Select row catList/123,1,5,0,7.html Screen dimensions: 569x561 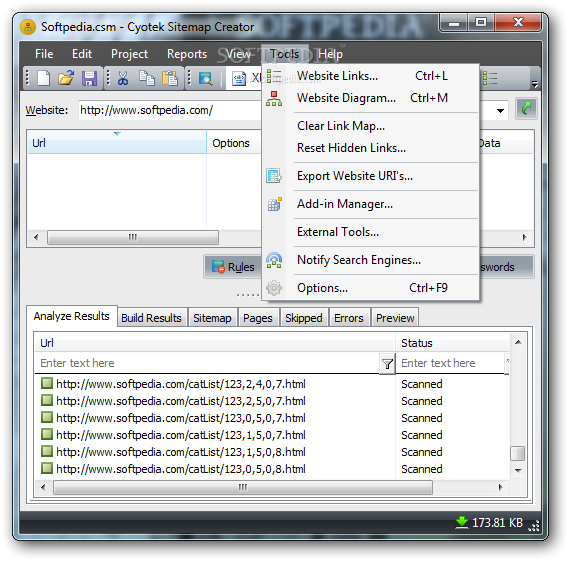pos(272,435)
